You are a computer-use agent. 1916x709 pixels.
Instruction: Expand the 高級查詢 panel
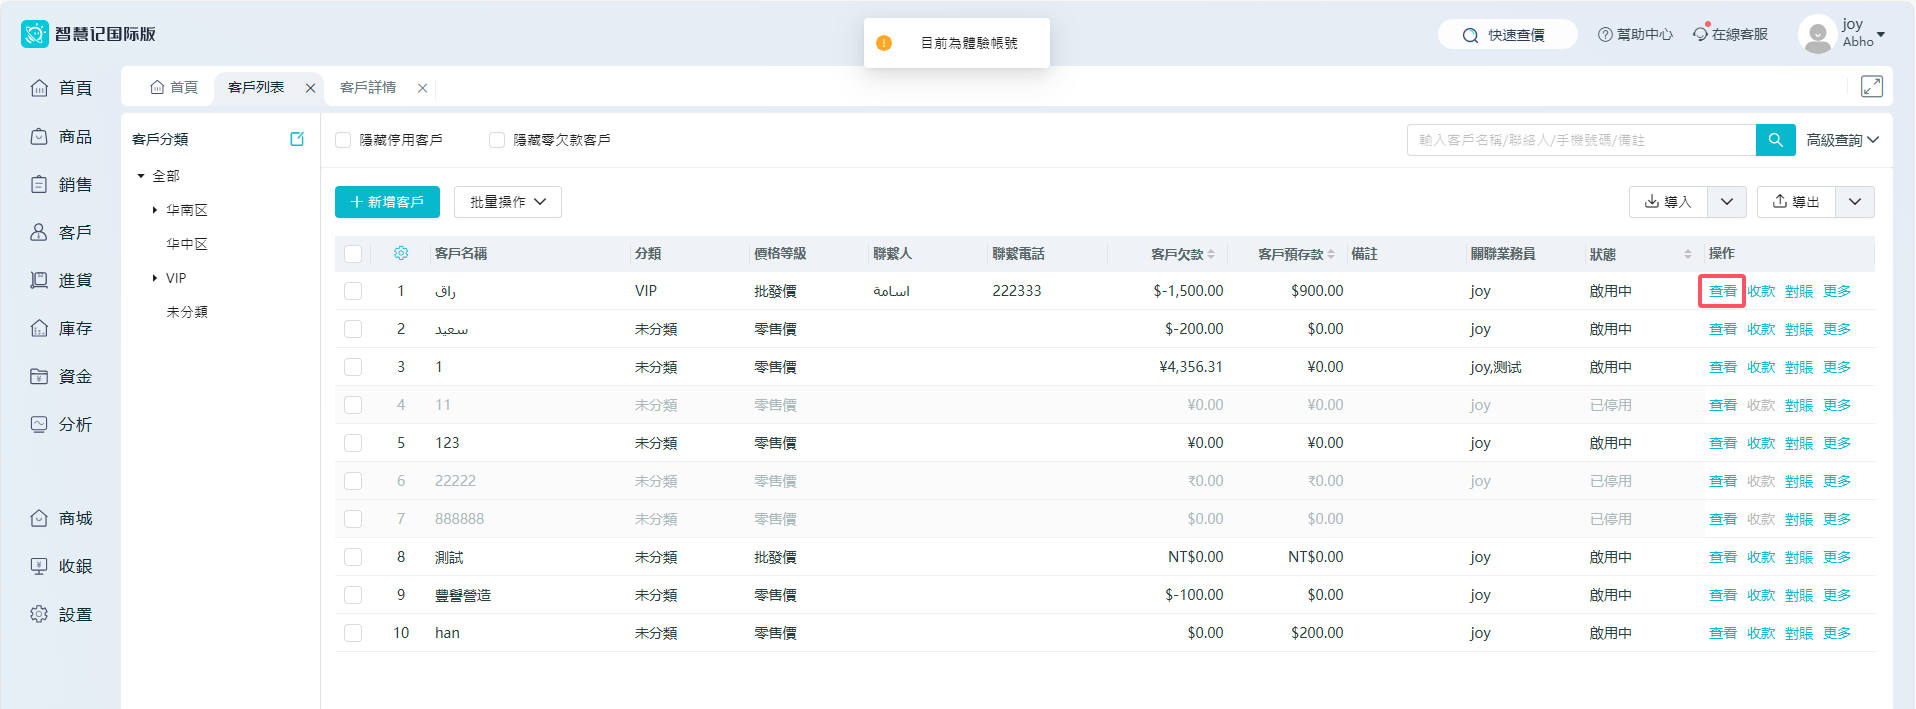tap(1842, 140)
